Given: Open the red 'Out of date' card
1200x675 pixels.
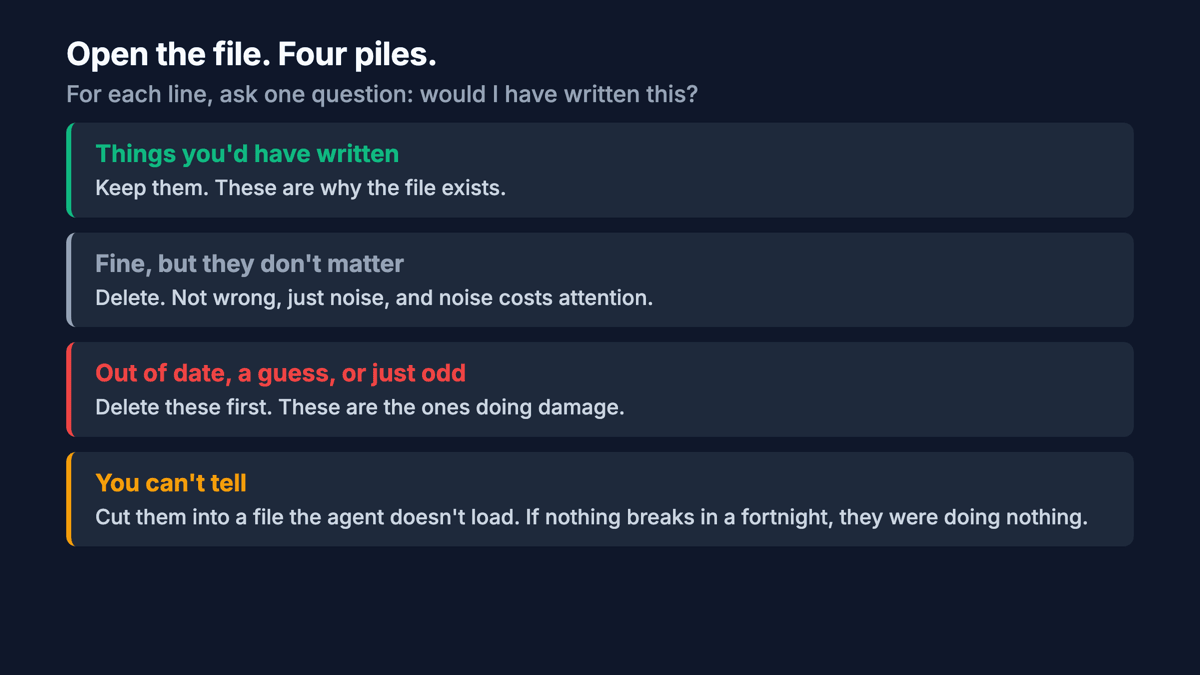Looking at the screenshot, I should [600, 389].
